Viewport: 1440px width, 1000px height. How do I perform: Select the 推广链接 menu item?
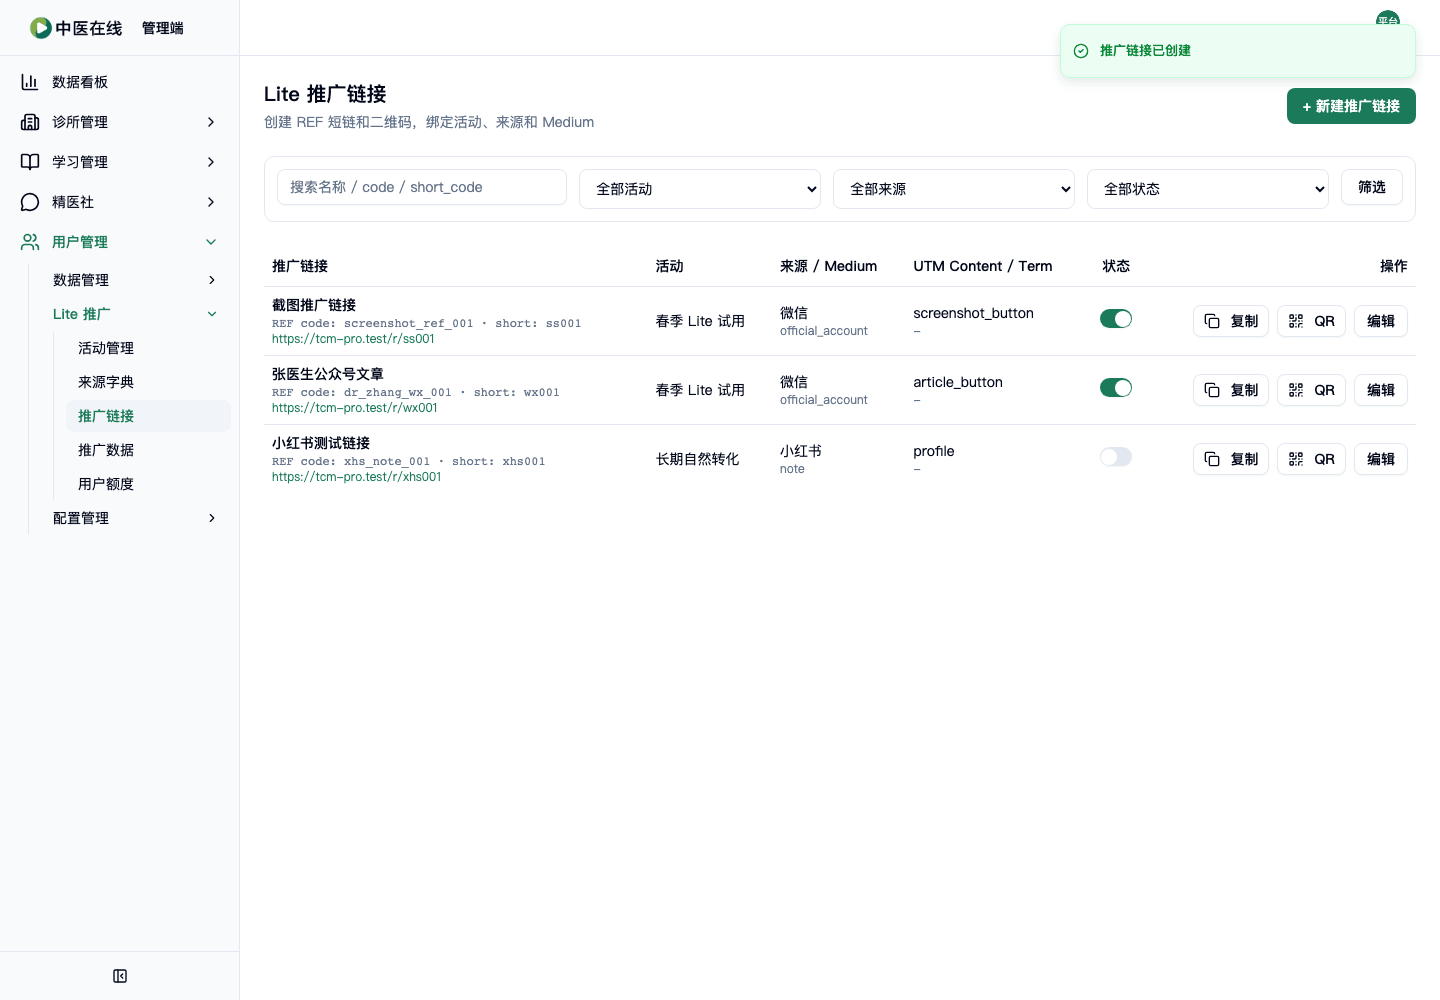148,416
